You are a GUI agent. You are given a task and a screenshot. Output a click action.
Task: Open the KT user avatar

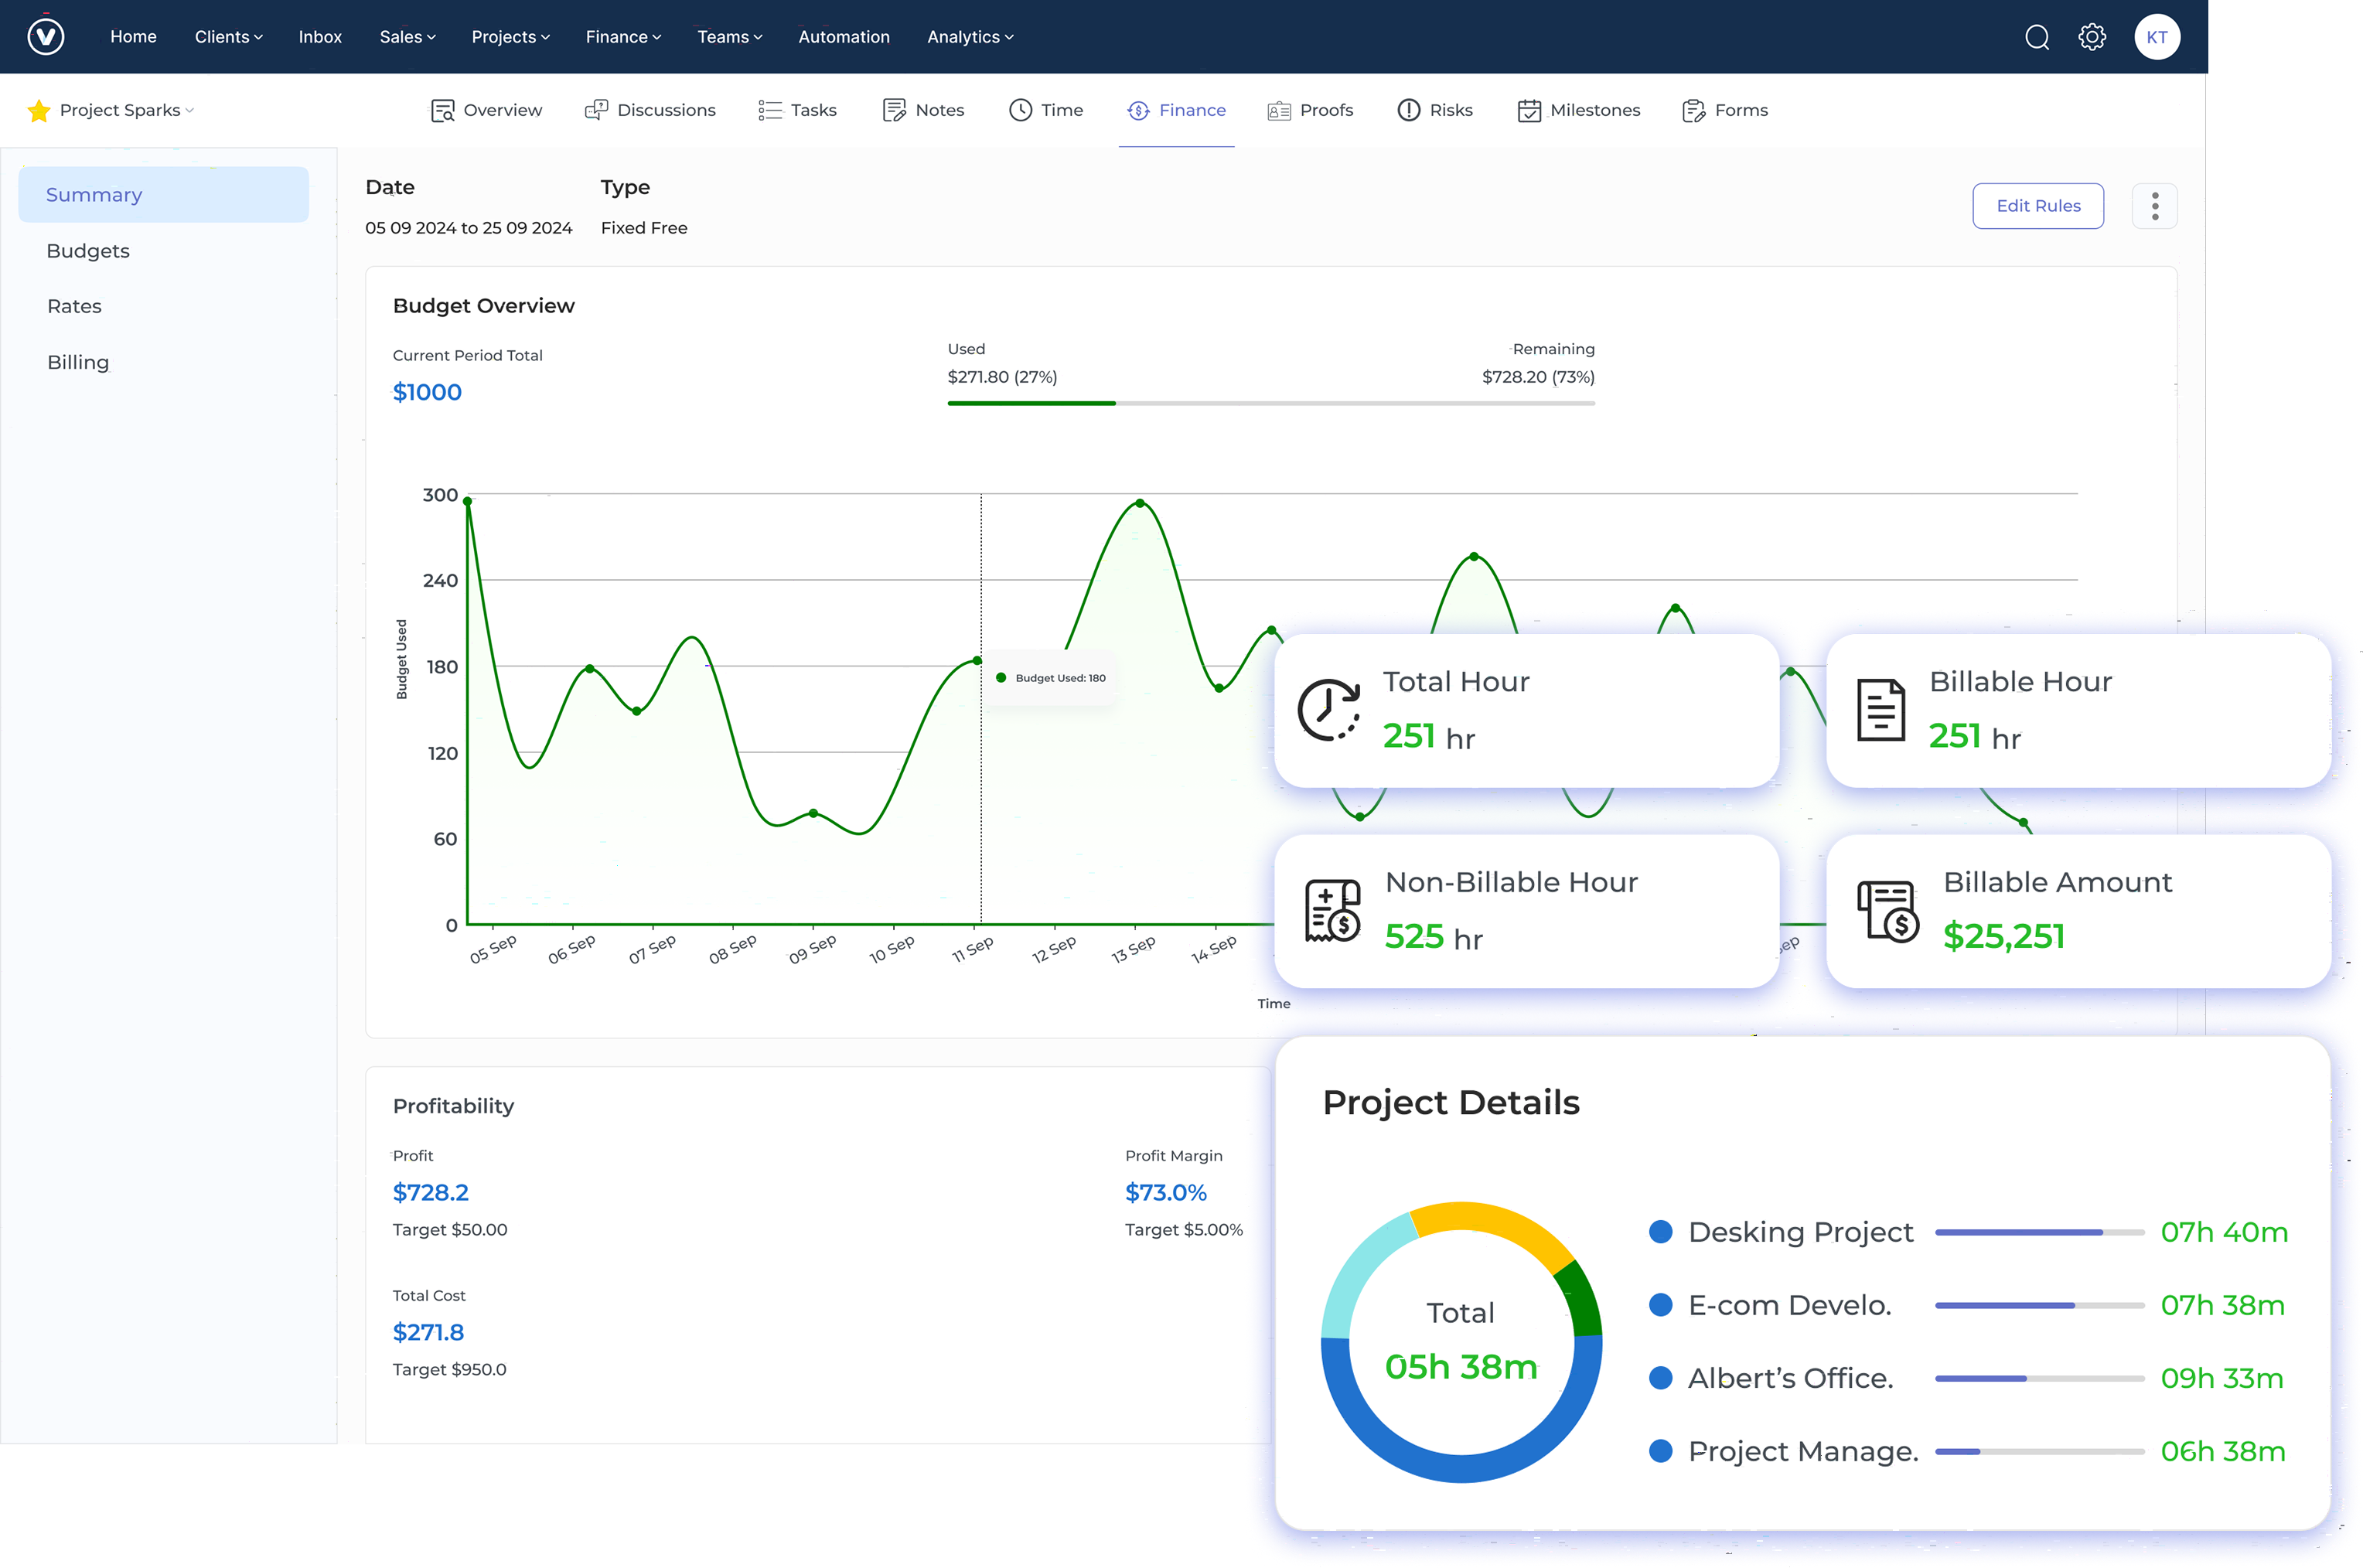coord(2156,37)
